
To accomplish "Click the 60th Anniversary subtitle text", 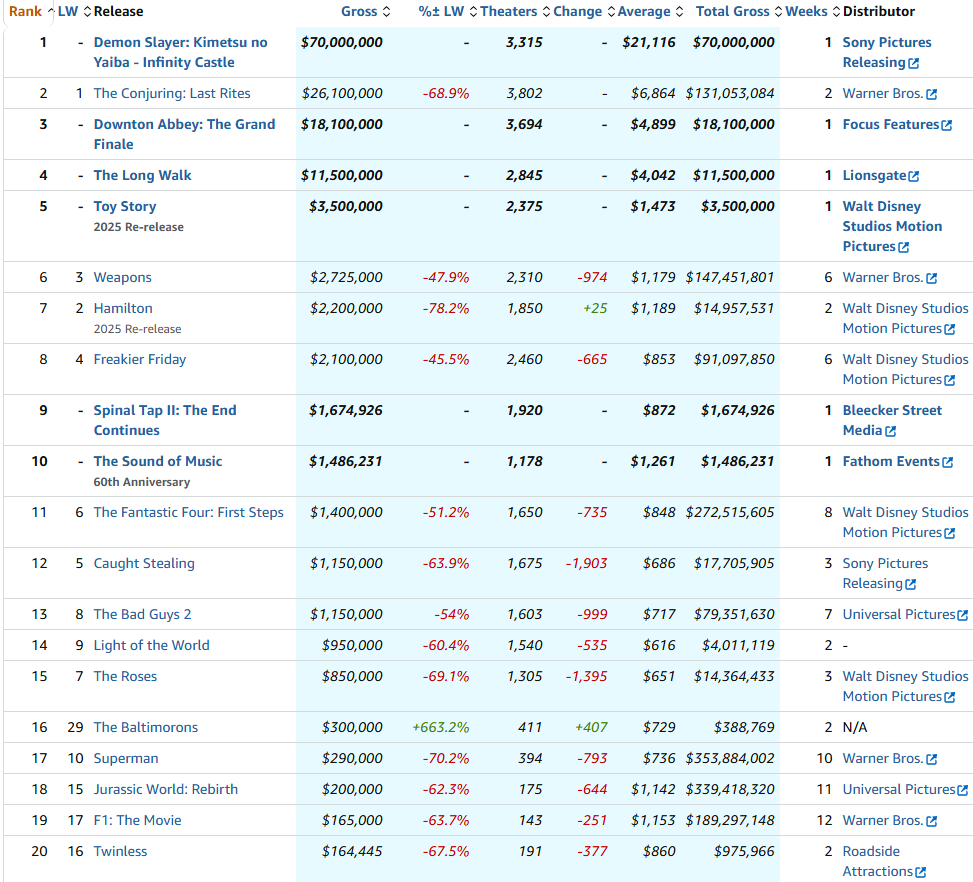I will [141, 482].
